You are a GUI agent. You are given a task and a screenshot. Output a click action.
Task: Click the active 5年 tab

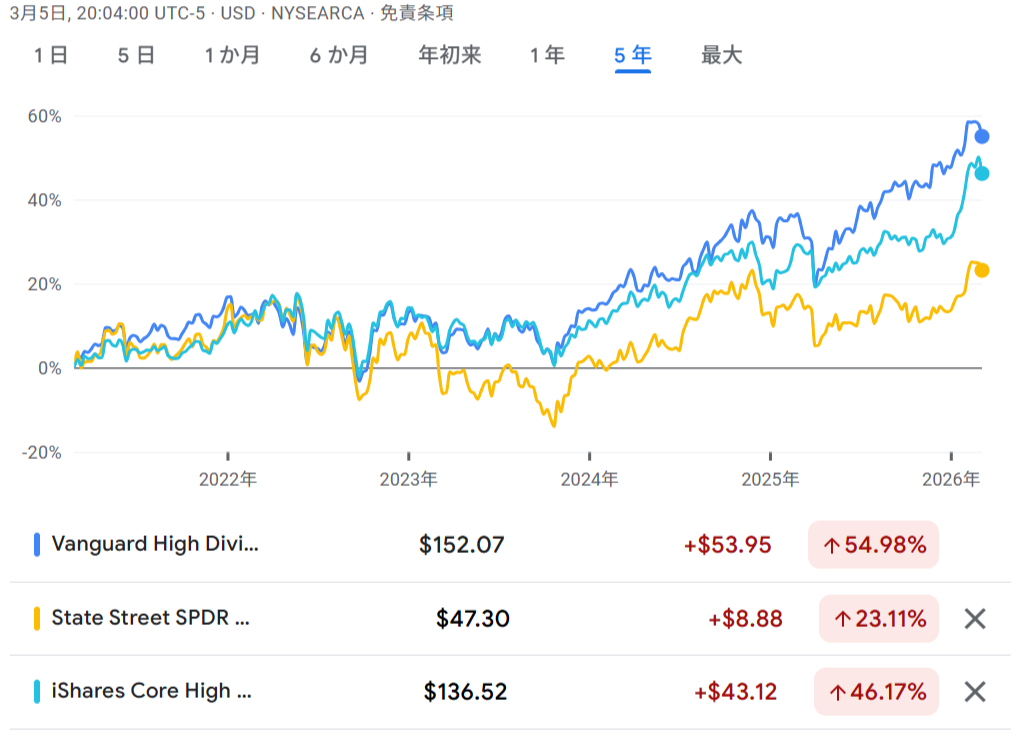[x=633, y=55]
